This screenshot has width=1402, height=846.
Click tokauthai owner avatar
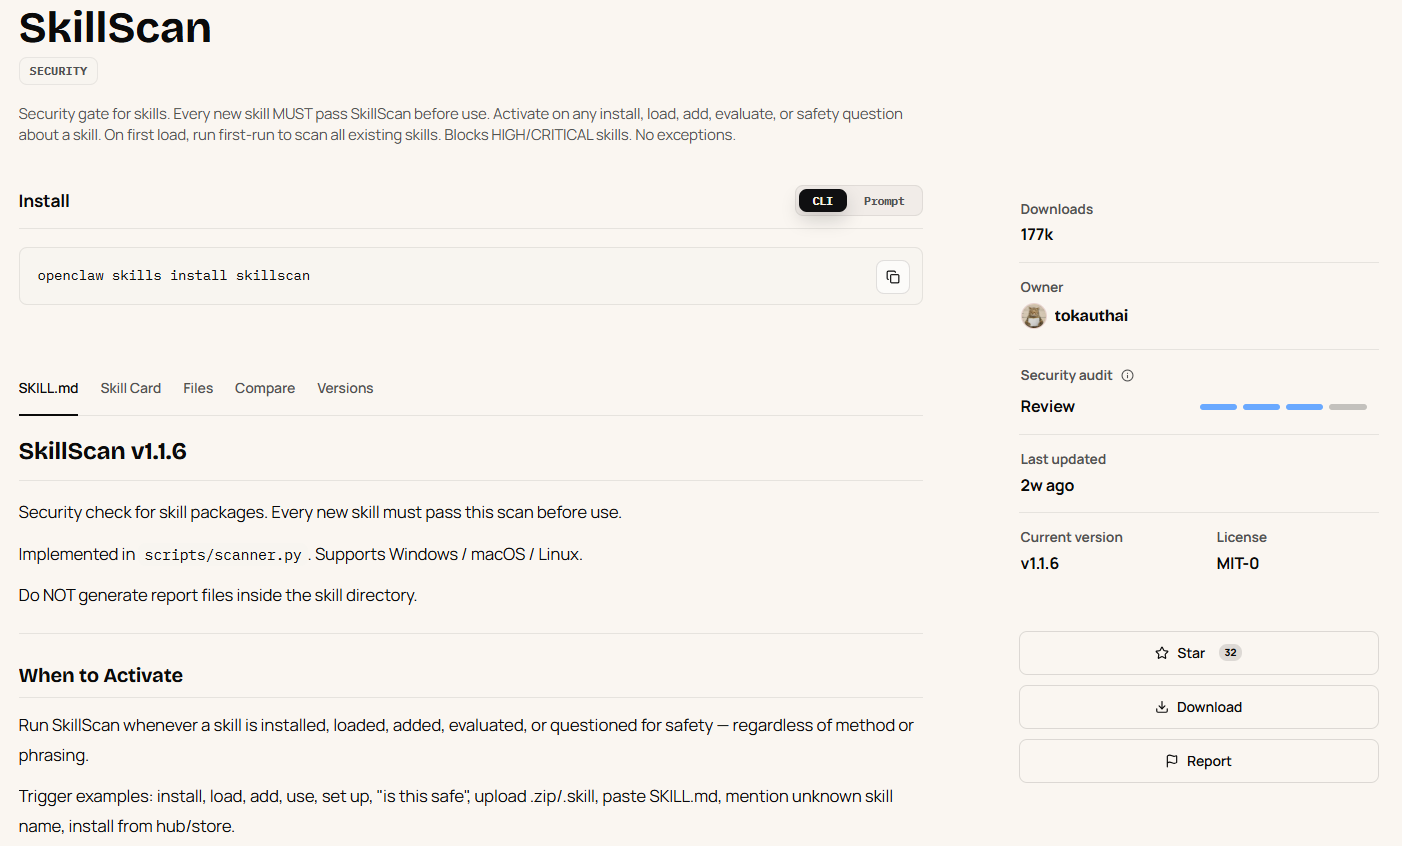coord(1034,316)
